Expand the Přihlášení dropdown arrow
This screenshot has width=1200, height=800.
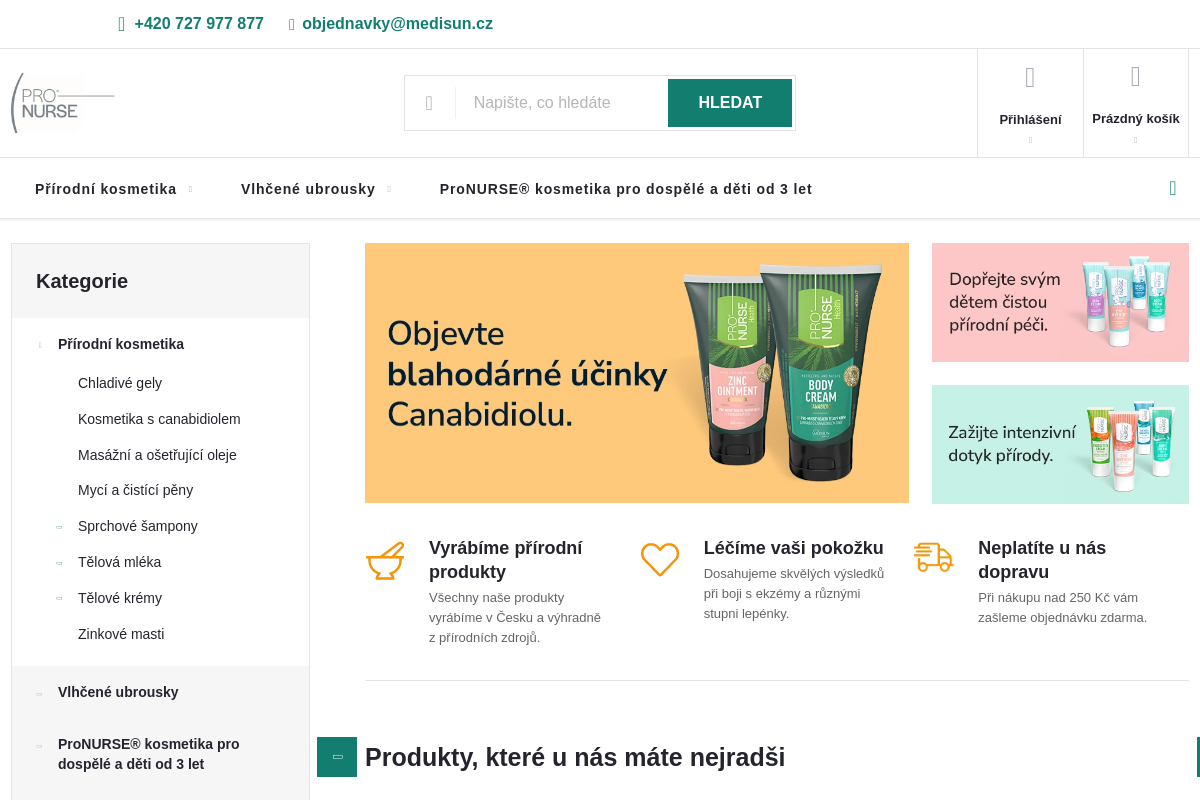(x=1030, y=140)
